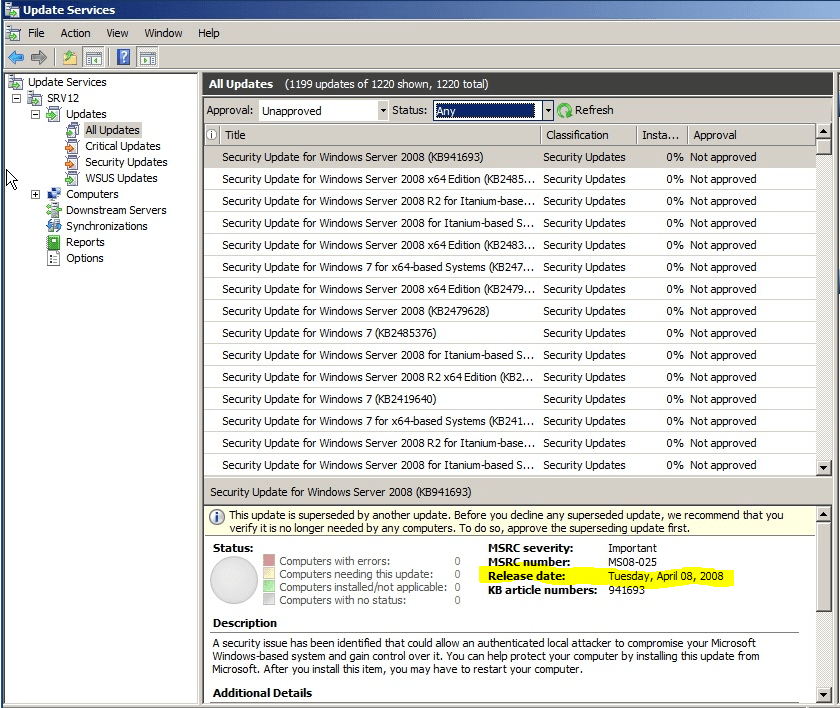Click the details pane scroll up arrow
840x708 pixels.
point(823,515)
